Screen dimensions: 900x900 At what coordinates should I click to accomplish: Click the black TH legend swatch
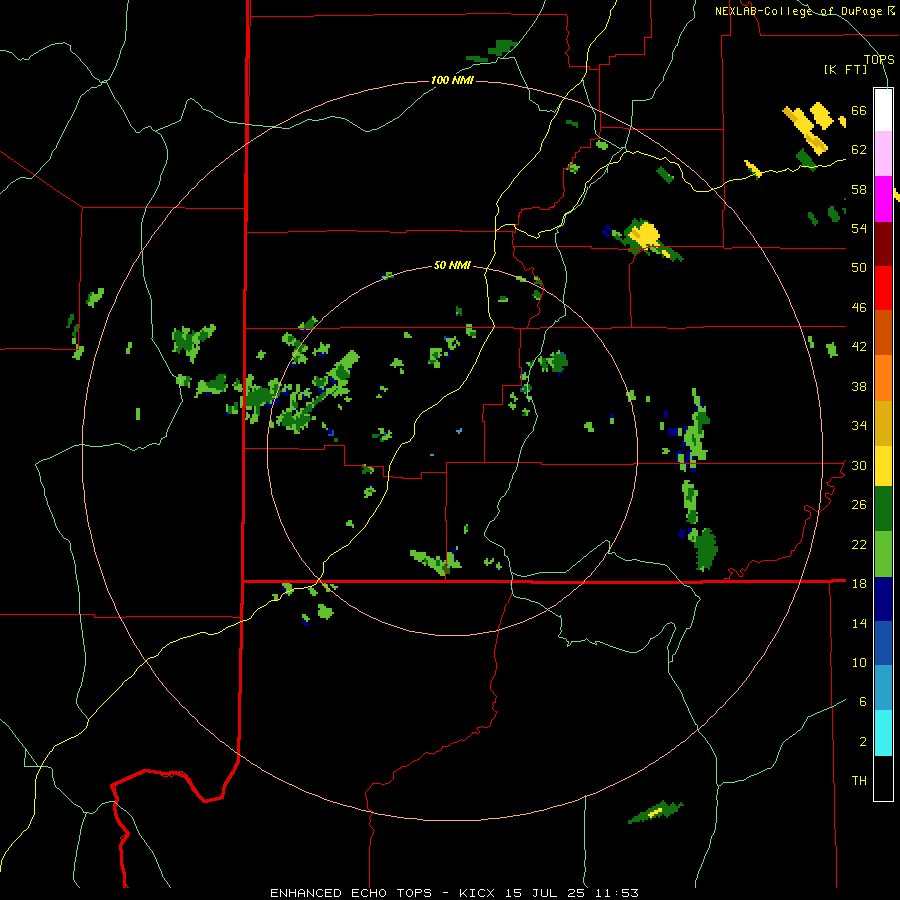(883, 778)
